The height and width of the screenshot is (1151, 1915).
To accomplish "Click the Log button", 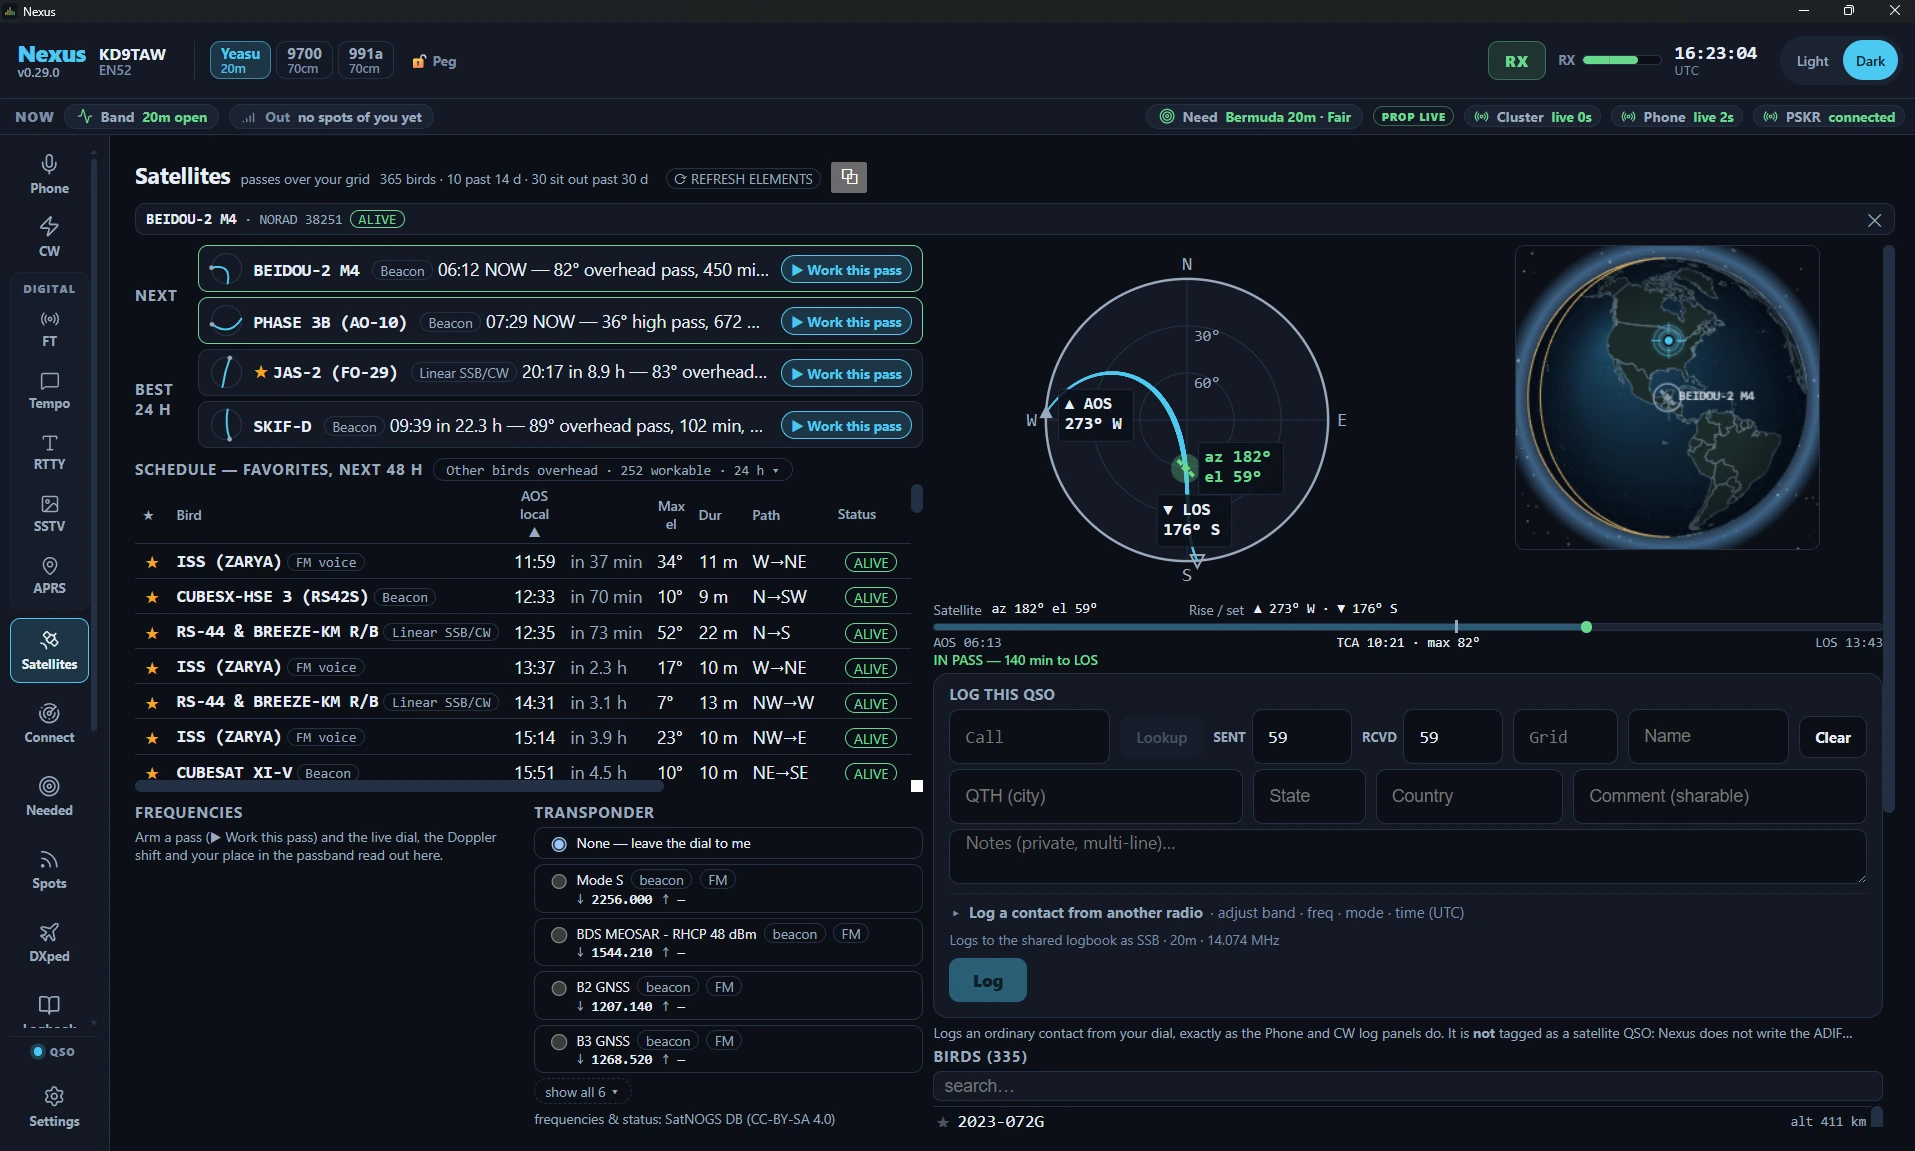I will tap(987, 981).
